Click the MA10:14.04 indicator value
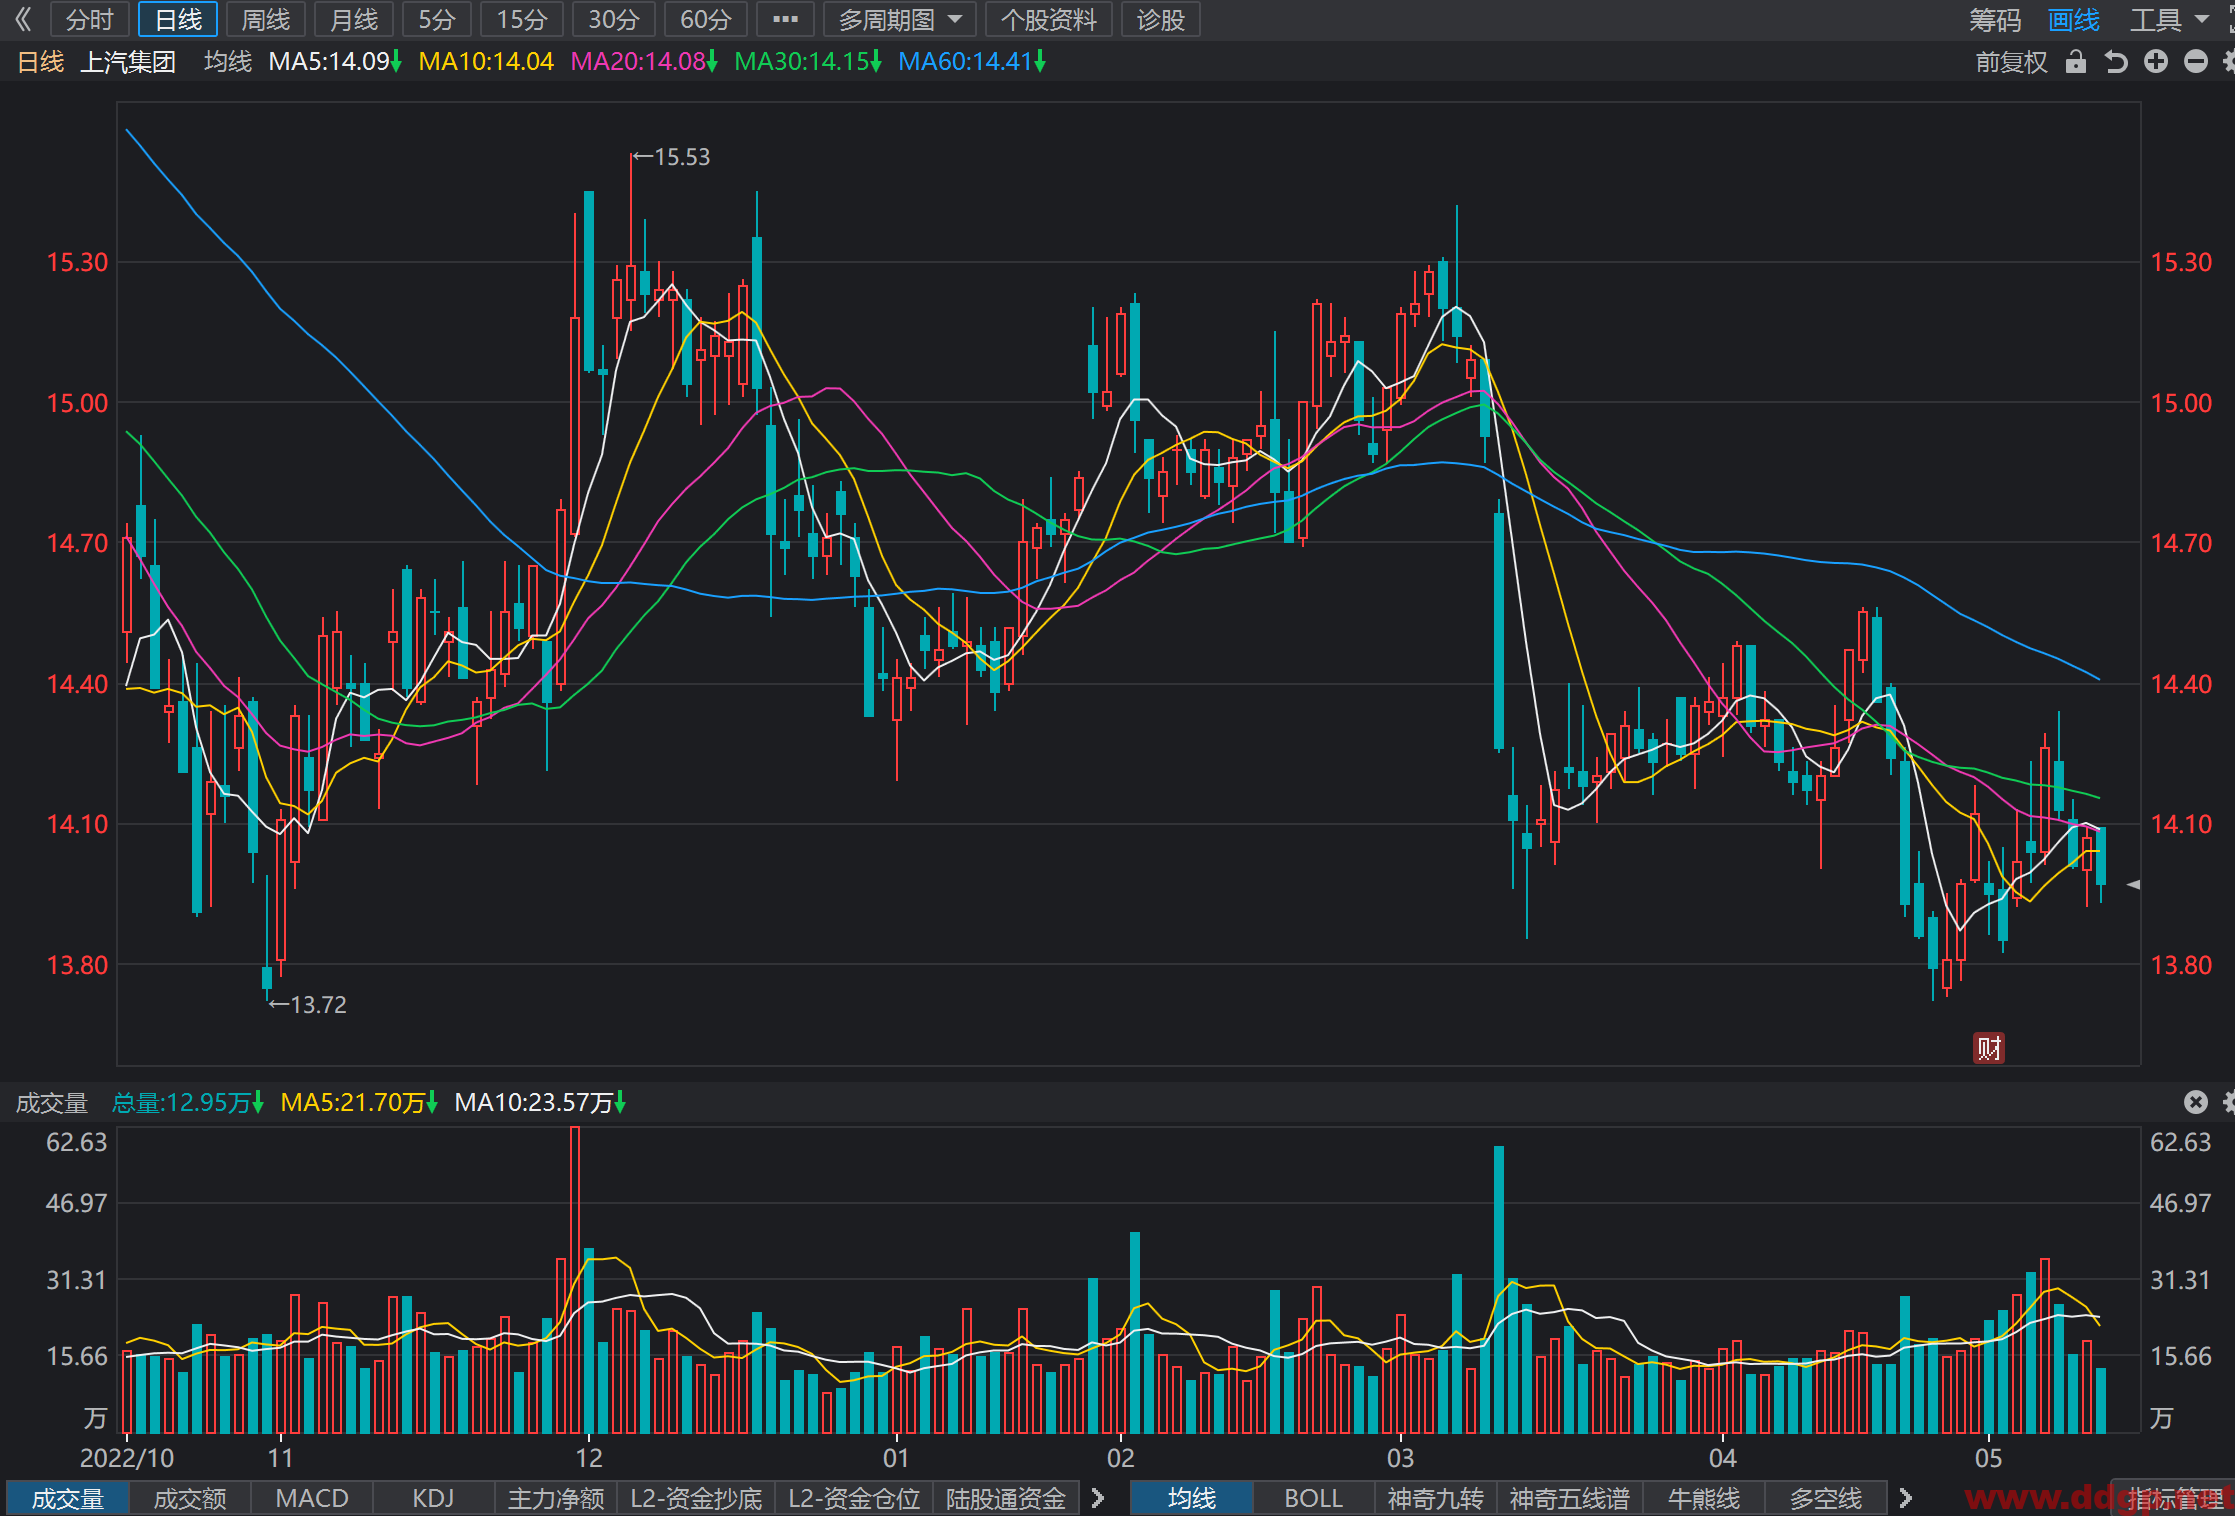Screen dimensions: 2235x1516 point(486,62)
